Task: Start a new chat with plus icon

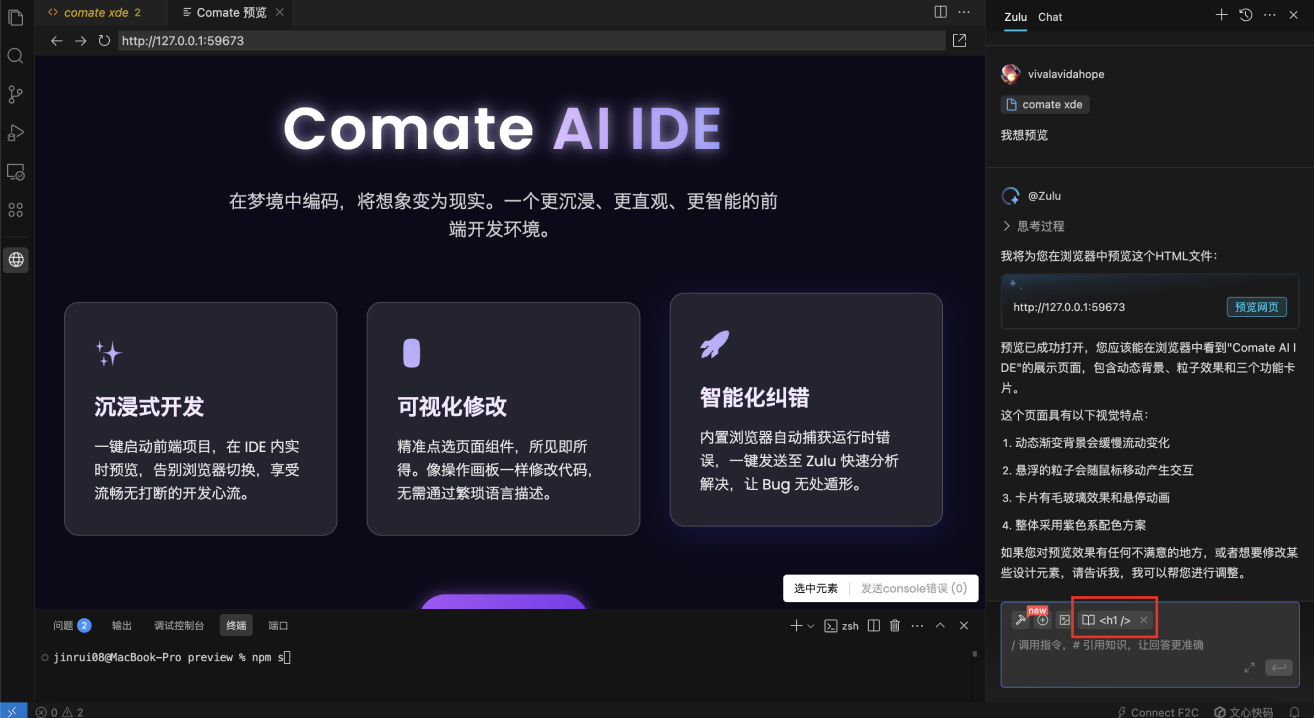Action: pos(1221,15)
